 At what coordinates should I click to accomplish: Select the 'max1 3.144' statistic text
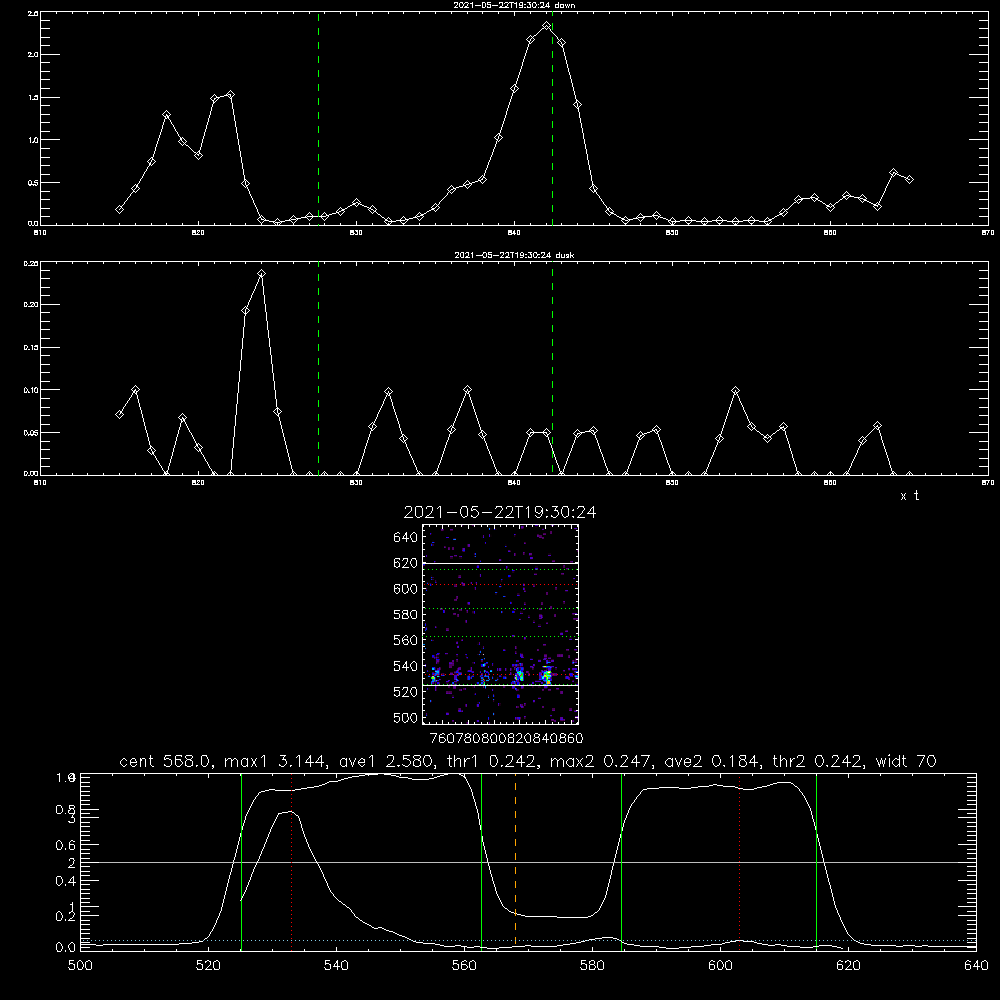coord(276,761)
